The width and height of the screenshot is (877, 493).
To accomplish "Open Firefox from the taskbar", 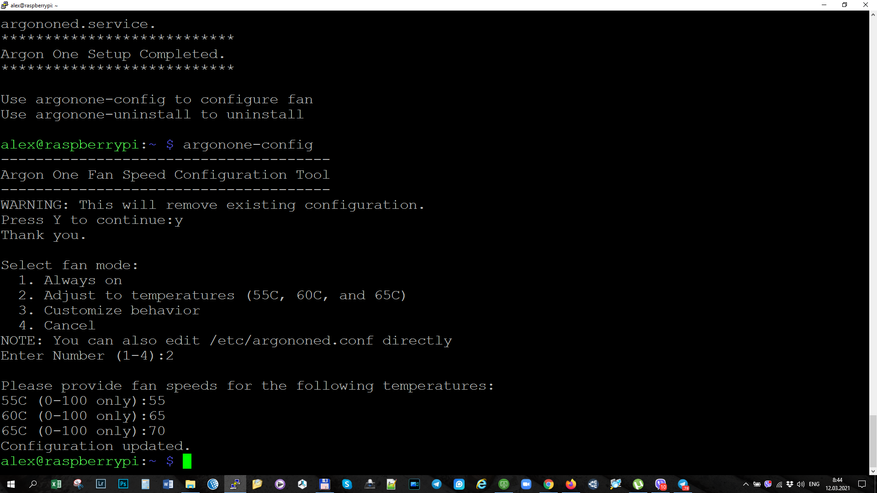I will tap(571, 484).
